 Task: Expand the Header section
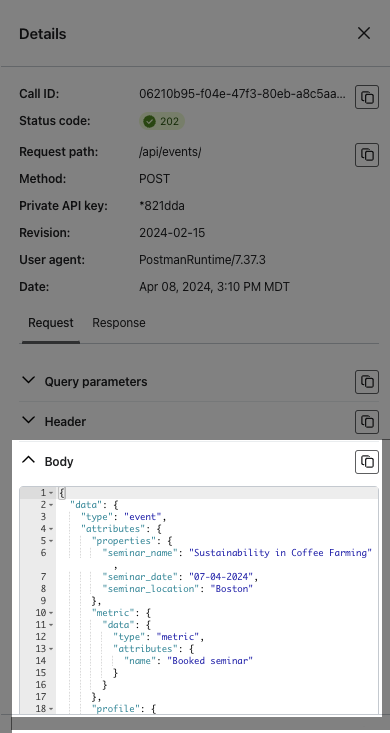(x=29, y=420)
